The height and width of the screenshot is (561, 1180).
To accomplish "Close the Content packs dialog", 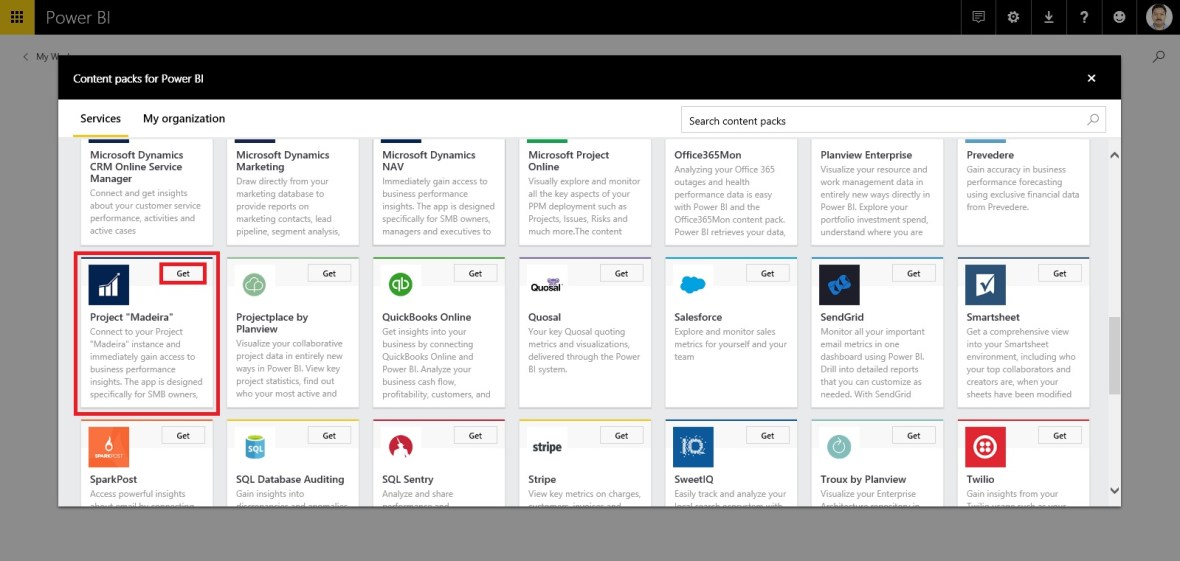I will tap(1091, 78).
